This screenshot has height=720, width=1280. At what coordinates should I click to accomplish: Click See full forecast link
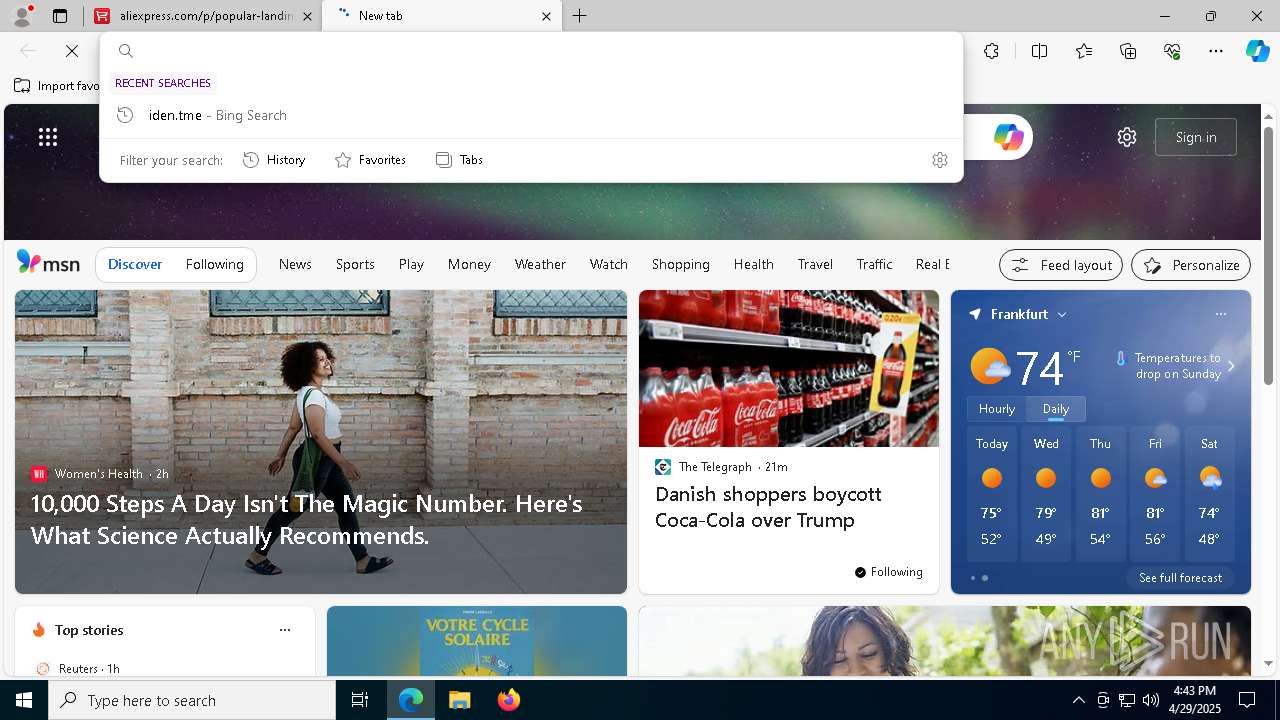1180,578
